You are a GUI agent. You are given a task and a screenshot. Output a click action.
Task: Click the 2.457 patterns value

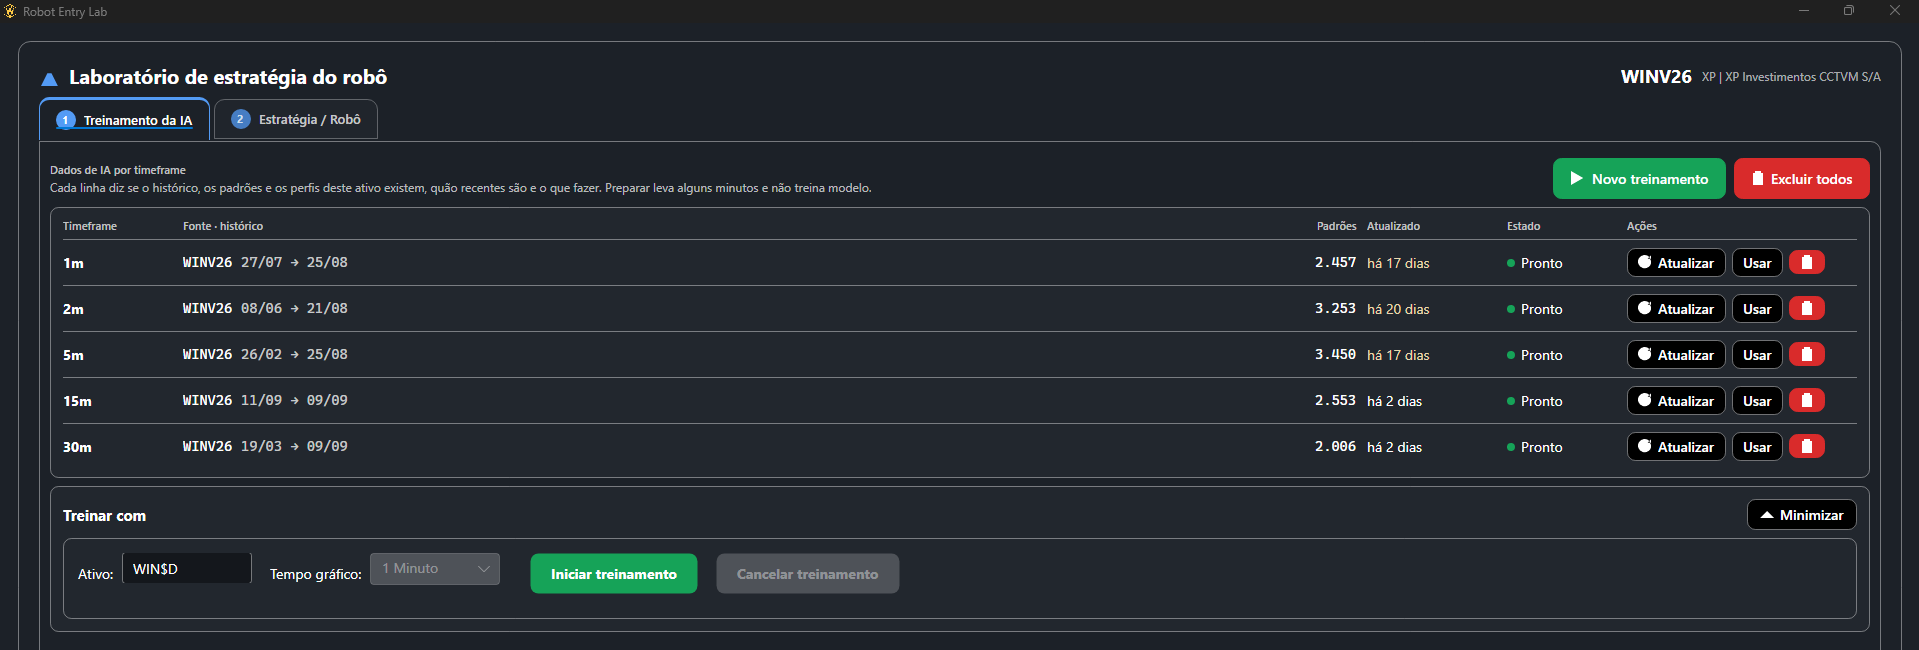(x=1335, y=263)
